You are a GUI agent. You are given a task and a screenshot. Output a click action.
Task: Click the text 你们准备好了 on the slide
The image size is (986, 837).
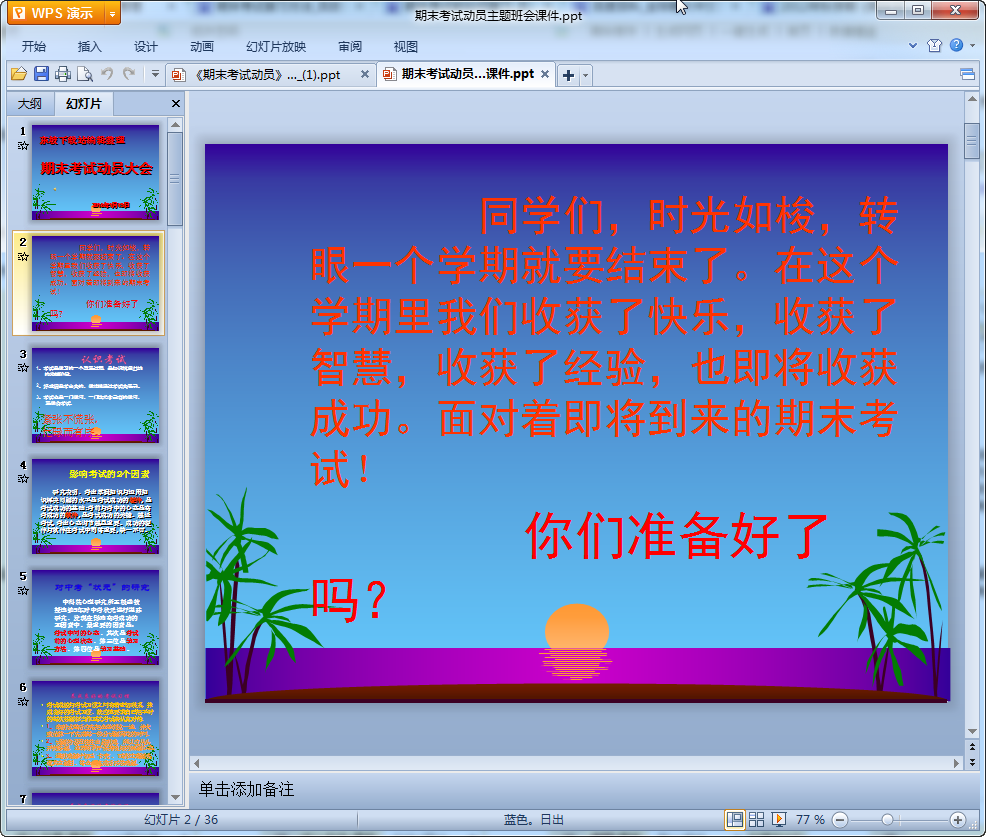coord(676,536)
